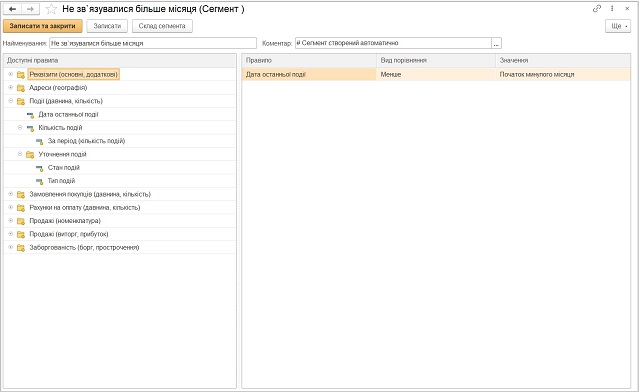Expand the Рахунки на оплату node
The height and width of the screenshot is (392, 640).
click(x=11, y=207)
